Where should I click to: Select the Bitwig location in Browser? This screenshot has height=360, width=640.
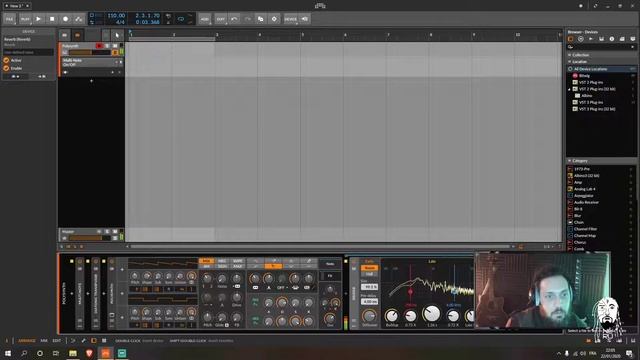[584, 76]
